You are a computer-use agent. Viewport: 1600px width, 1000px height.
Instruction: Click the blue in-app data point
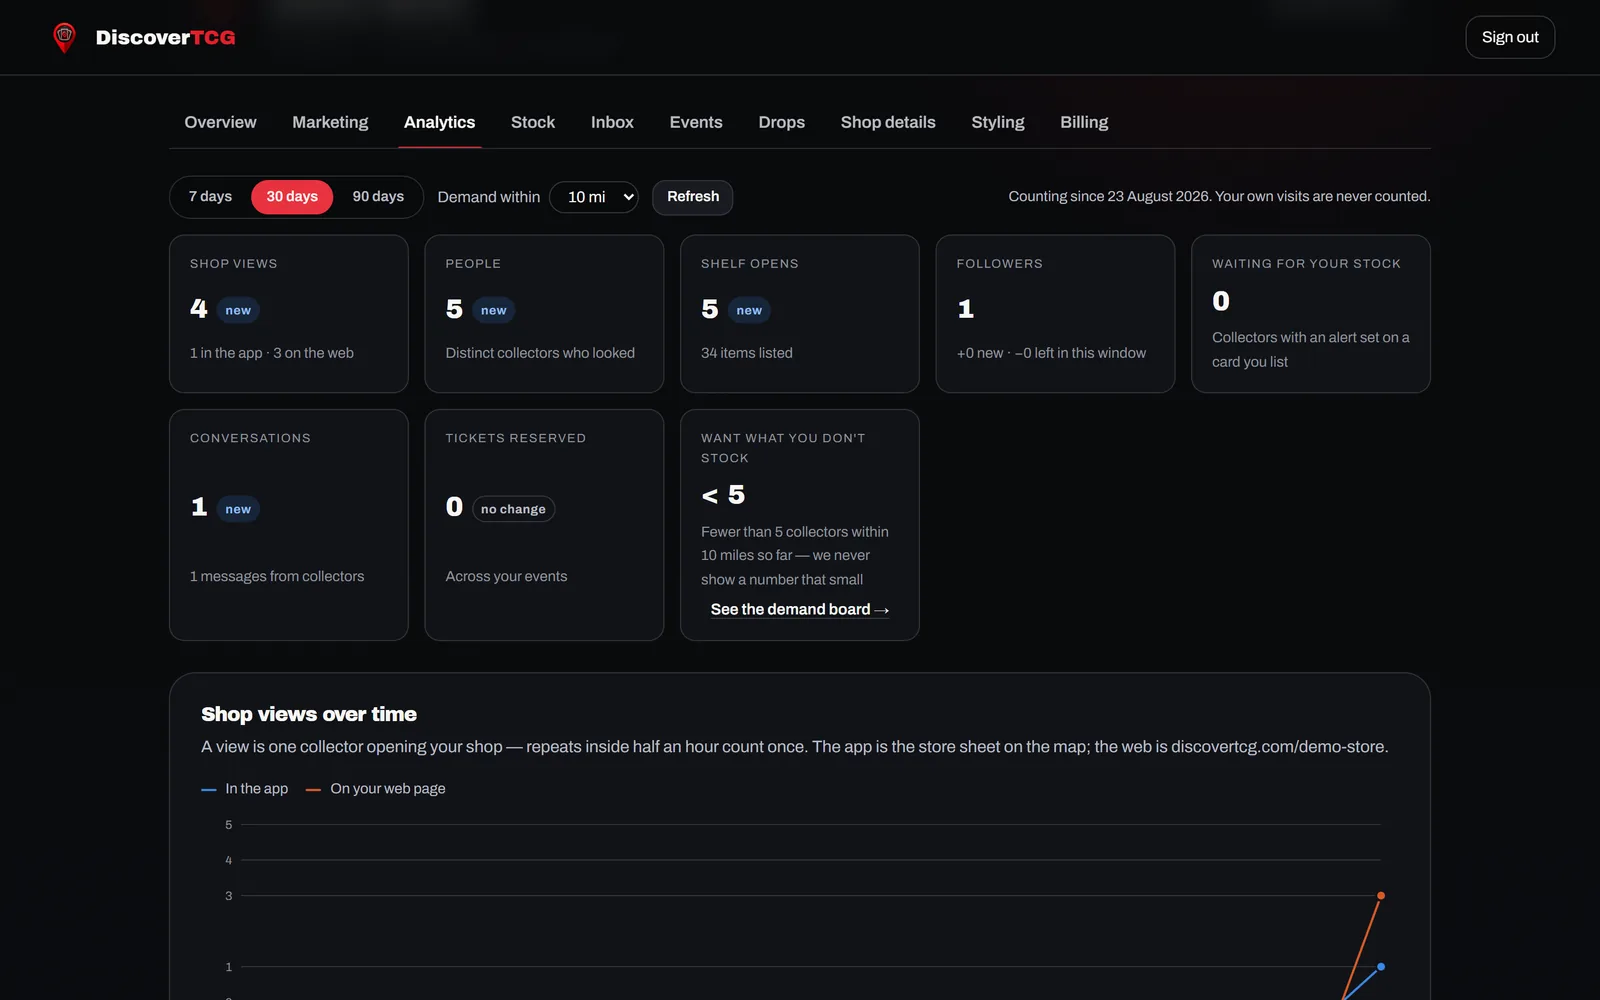point(1381,967)
